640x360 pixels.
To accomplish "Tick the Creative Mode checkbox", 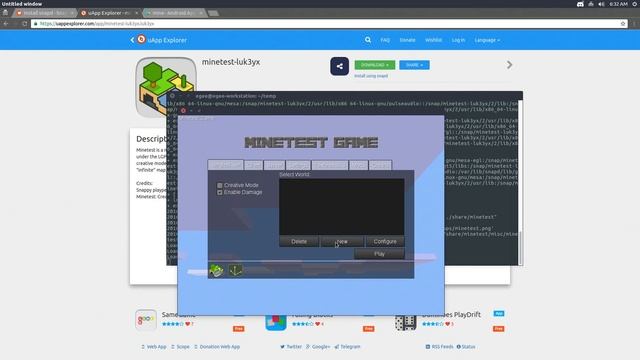I will pos(220,185).
